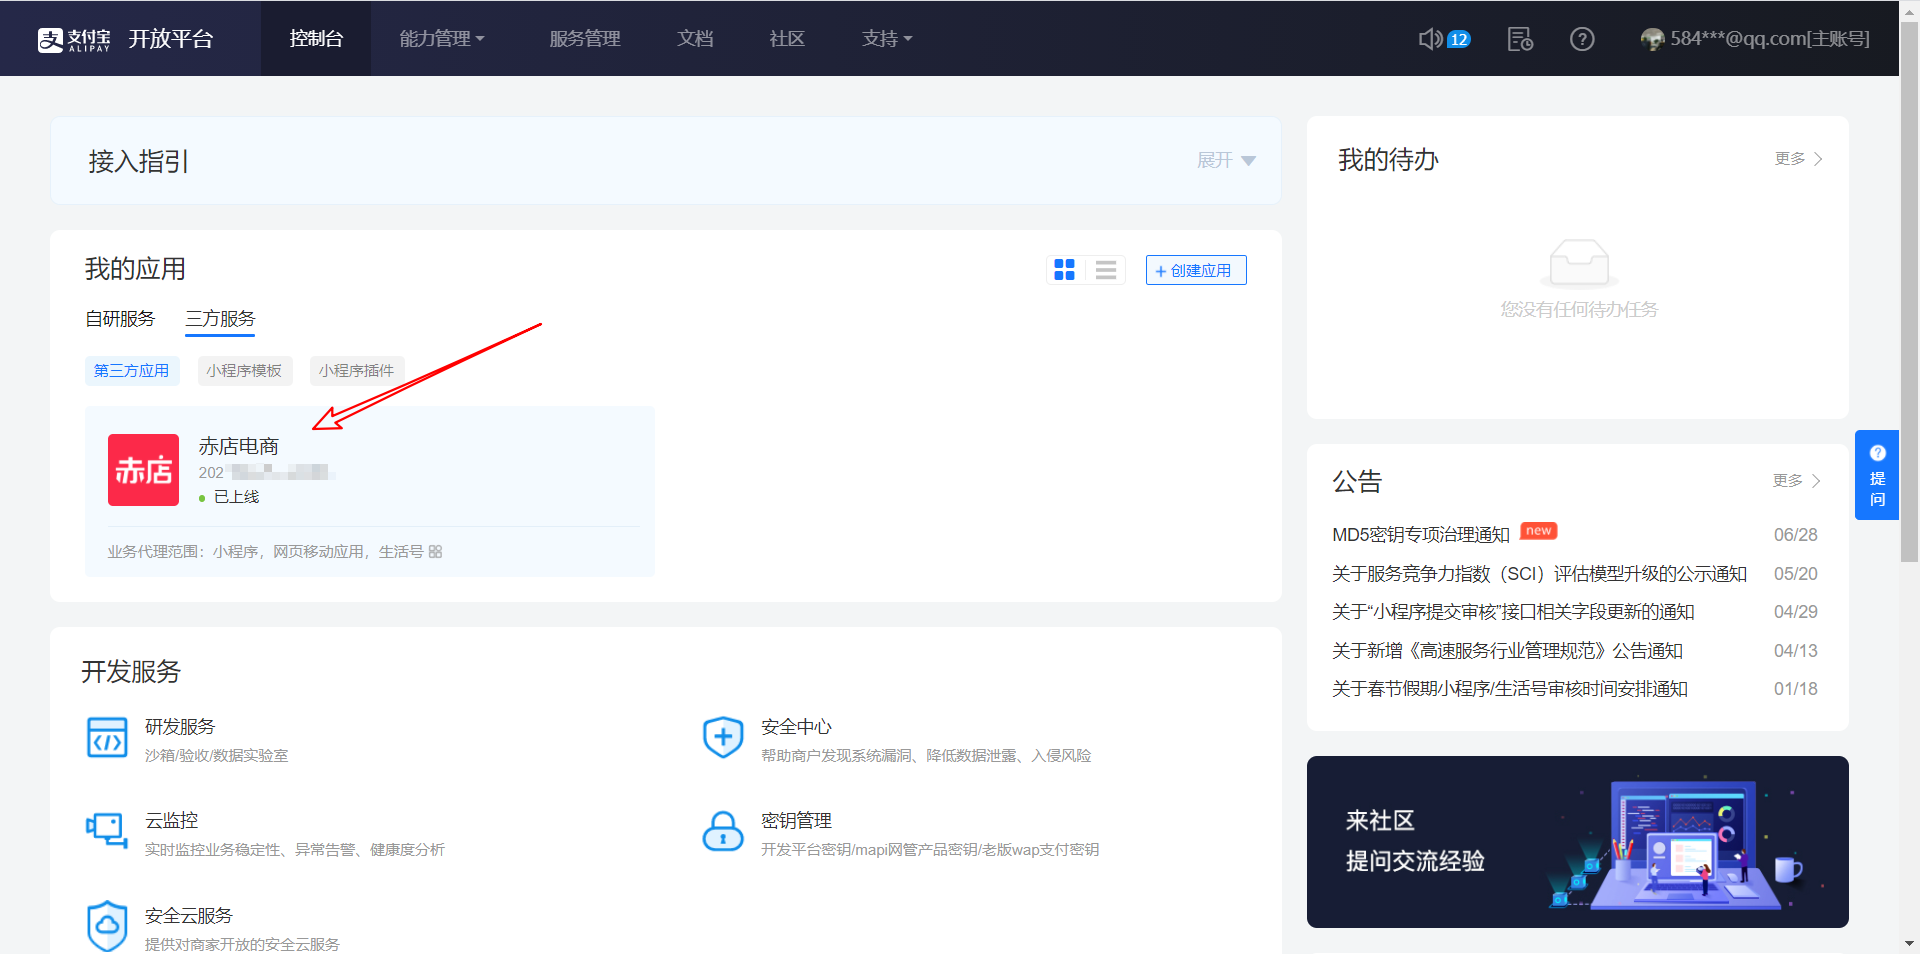Click the 云监控 monitor icon

(107, 831)
